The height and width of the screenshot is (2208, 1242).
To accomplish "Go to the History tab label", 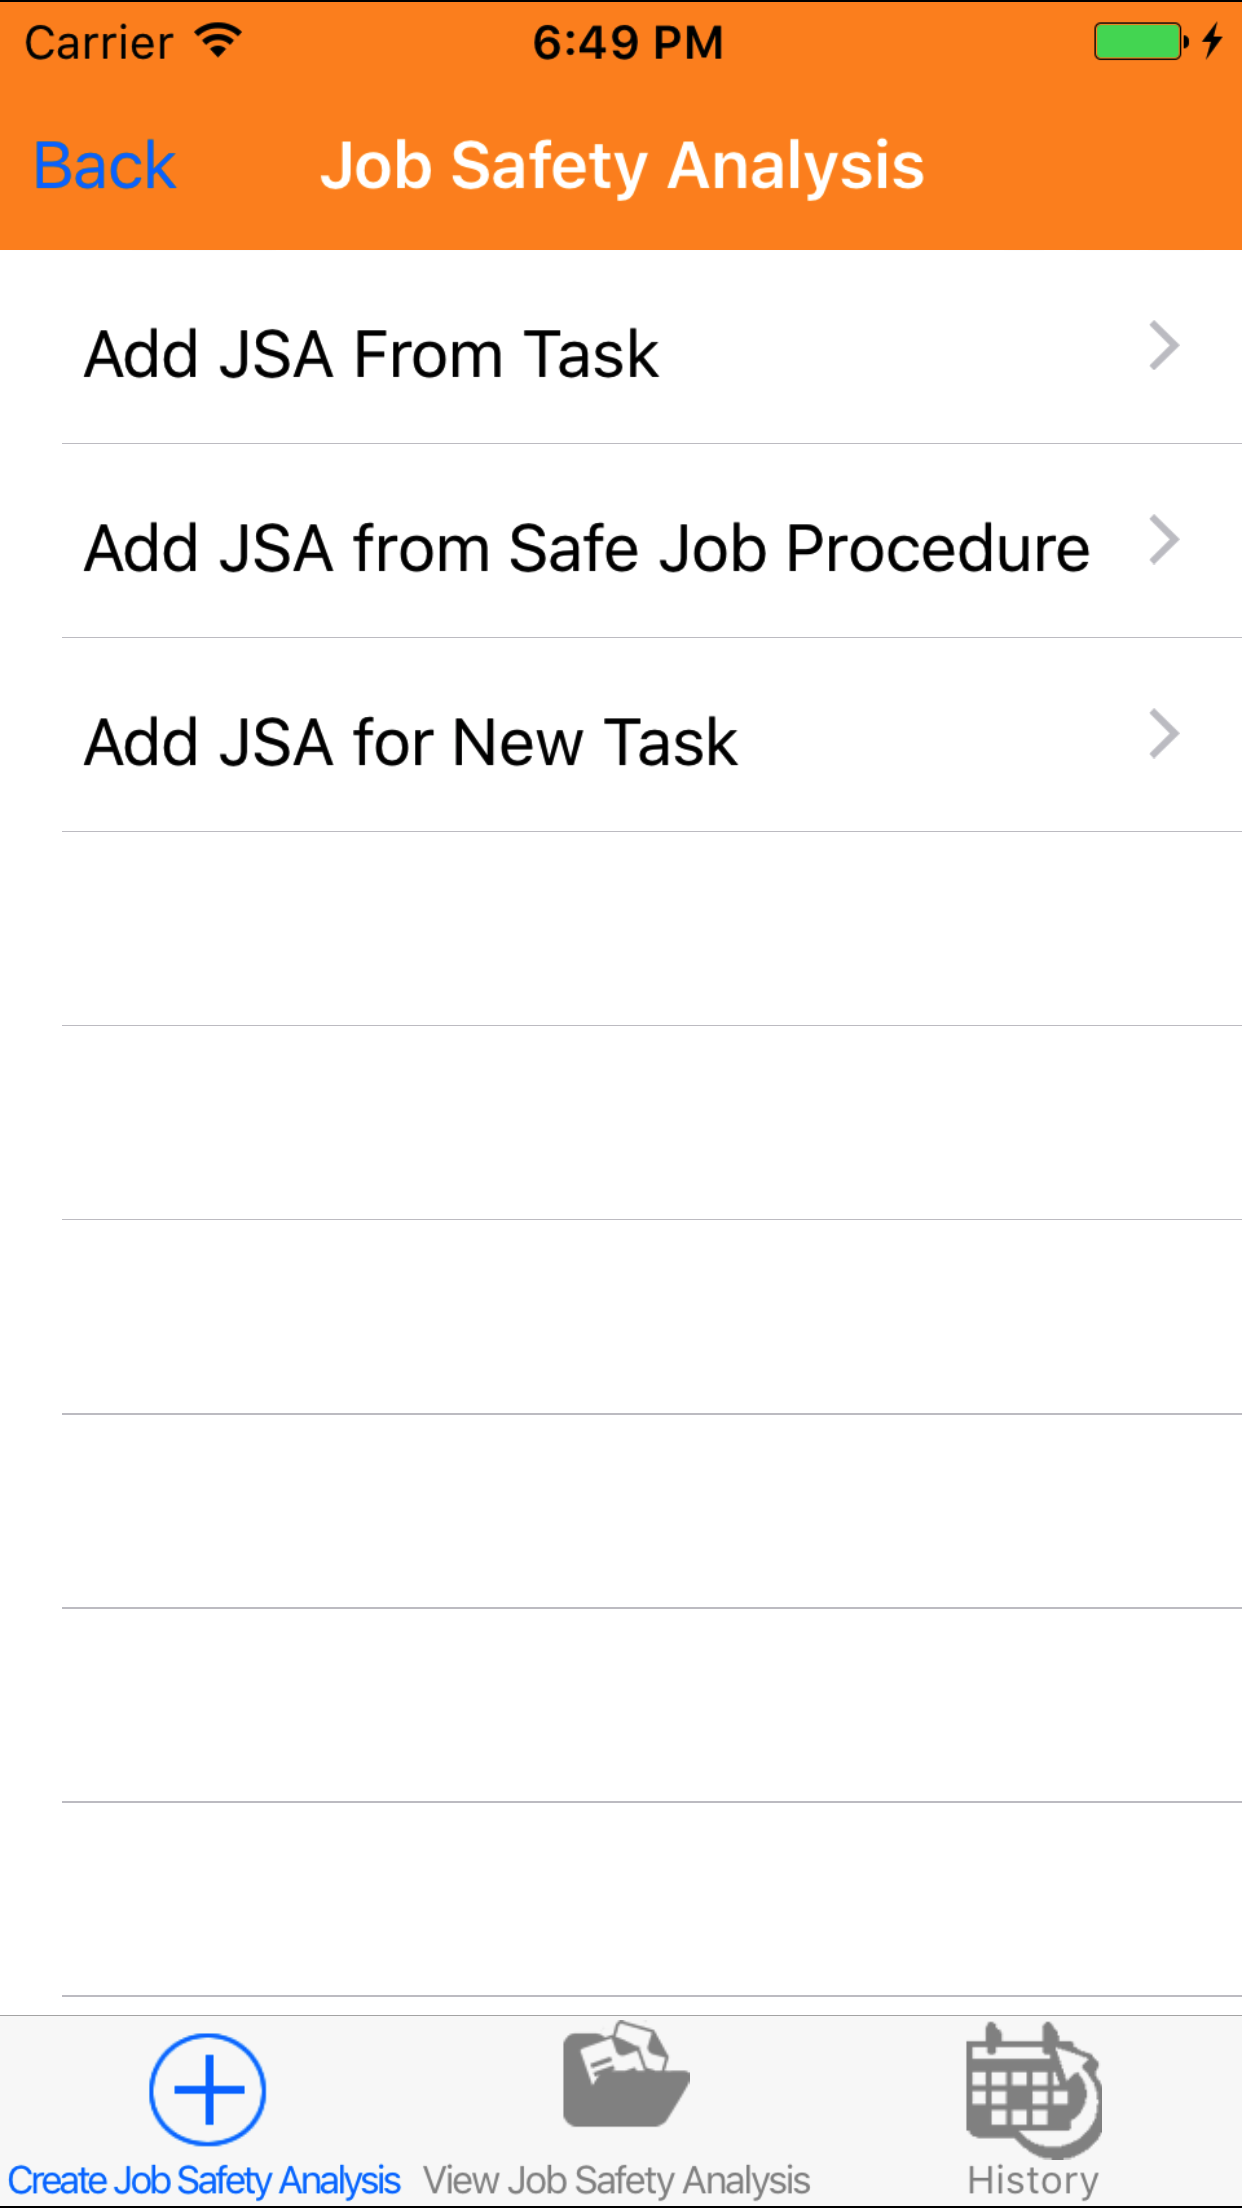I will pos(1033,2181).
